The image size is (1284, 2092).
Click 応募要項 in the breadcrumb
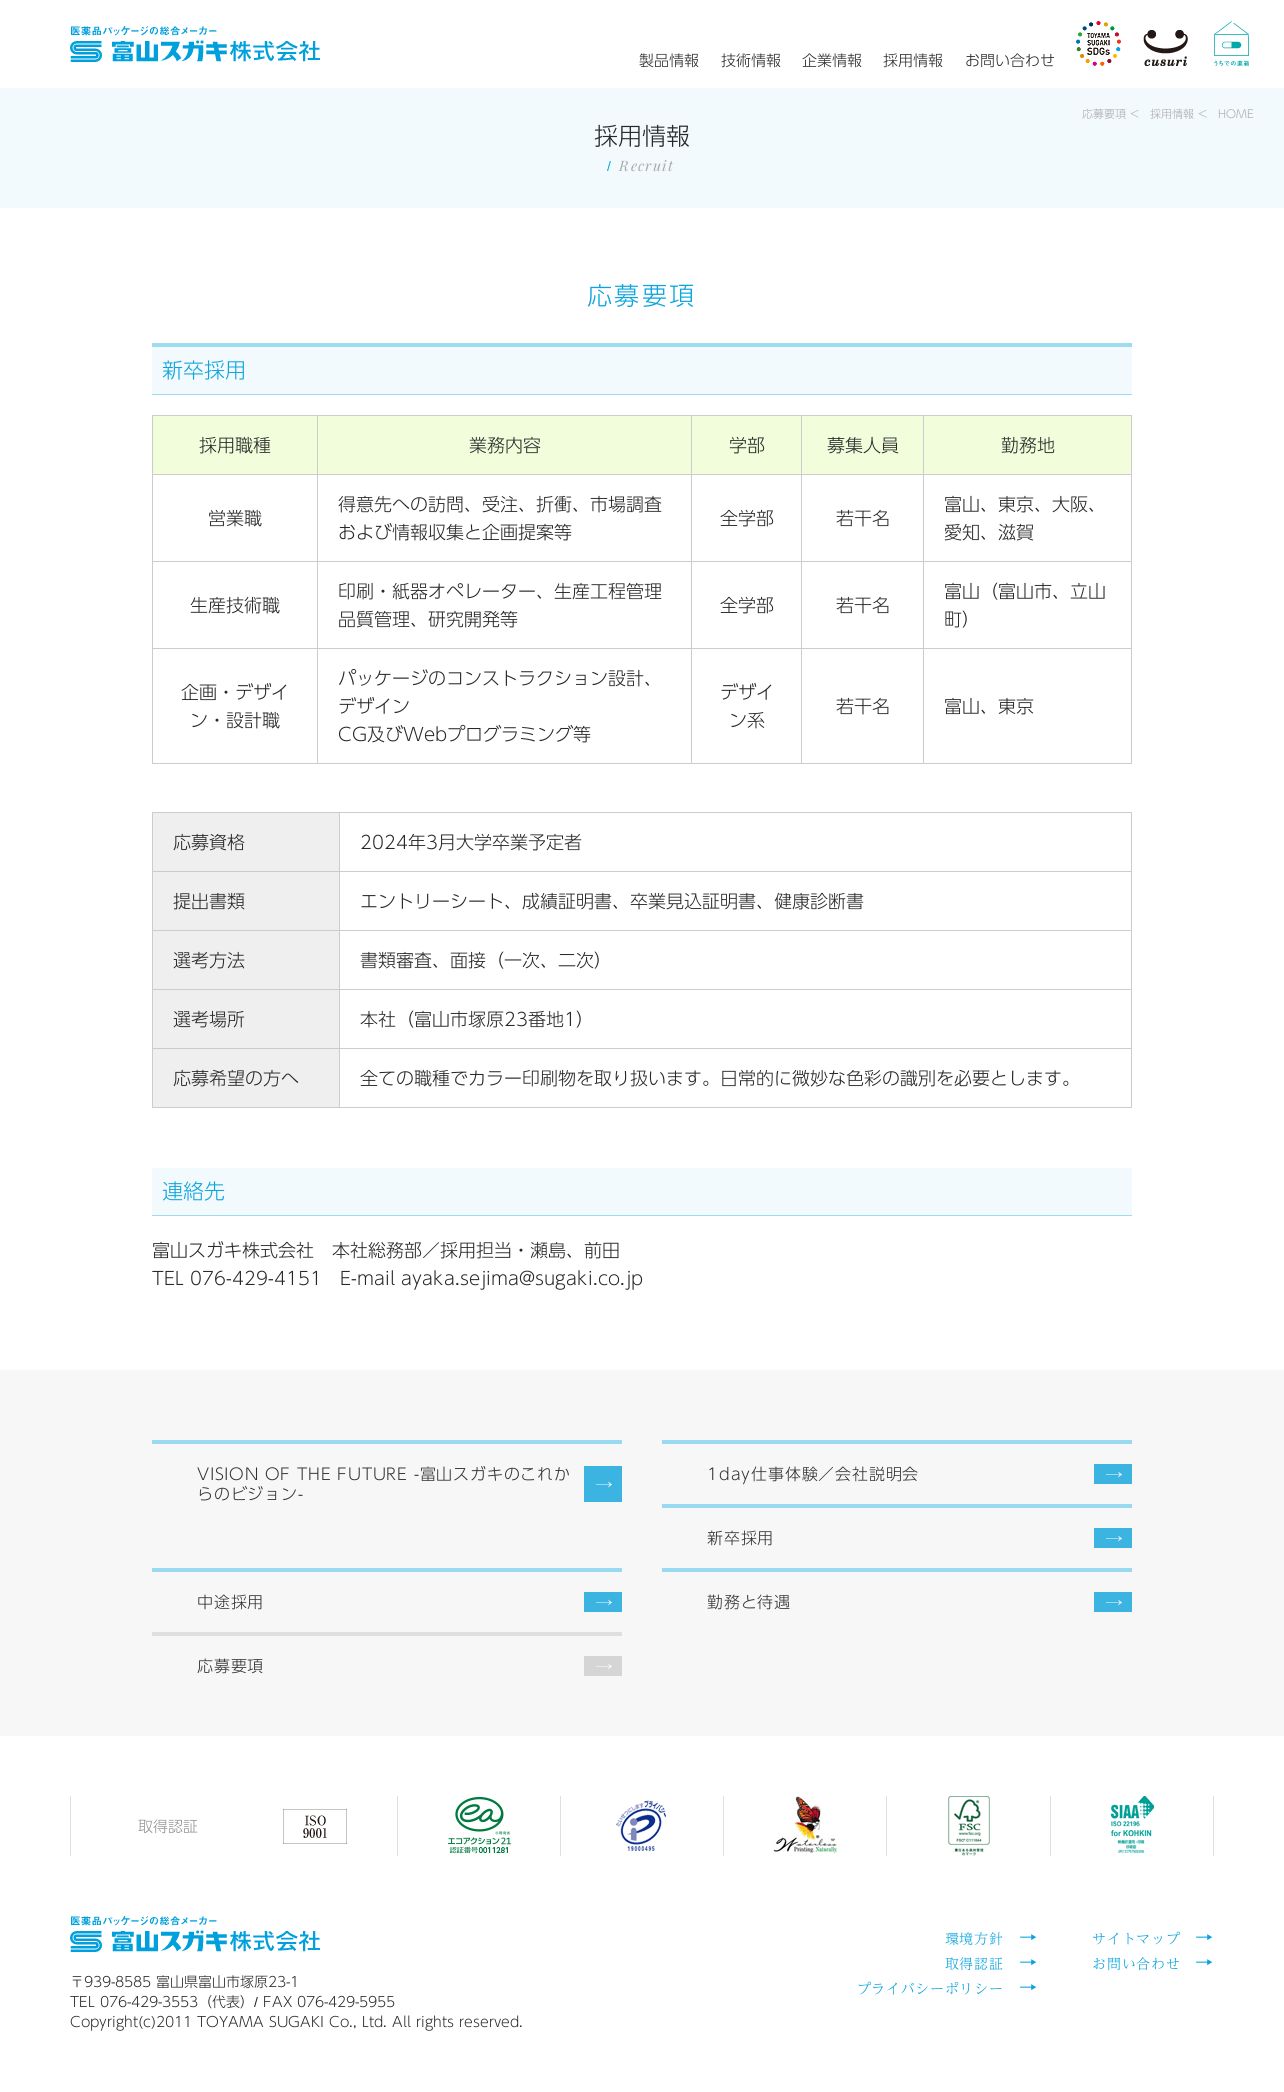[x=1103, y=114]
